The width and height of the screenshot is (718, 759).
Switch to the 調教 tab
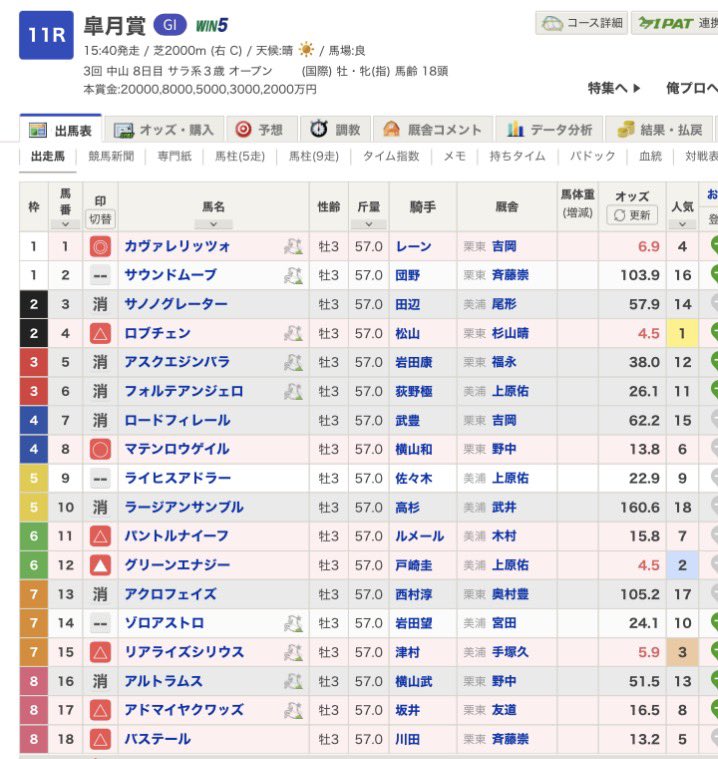335,130
